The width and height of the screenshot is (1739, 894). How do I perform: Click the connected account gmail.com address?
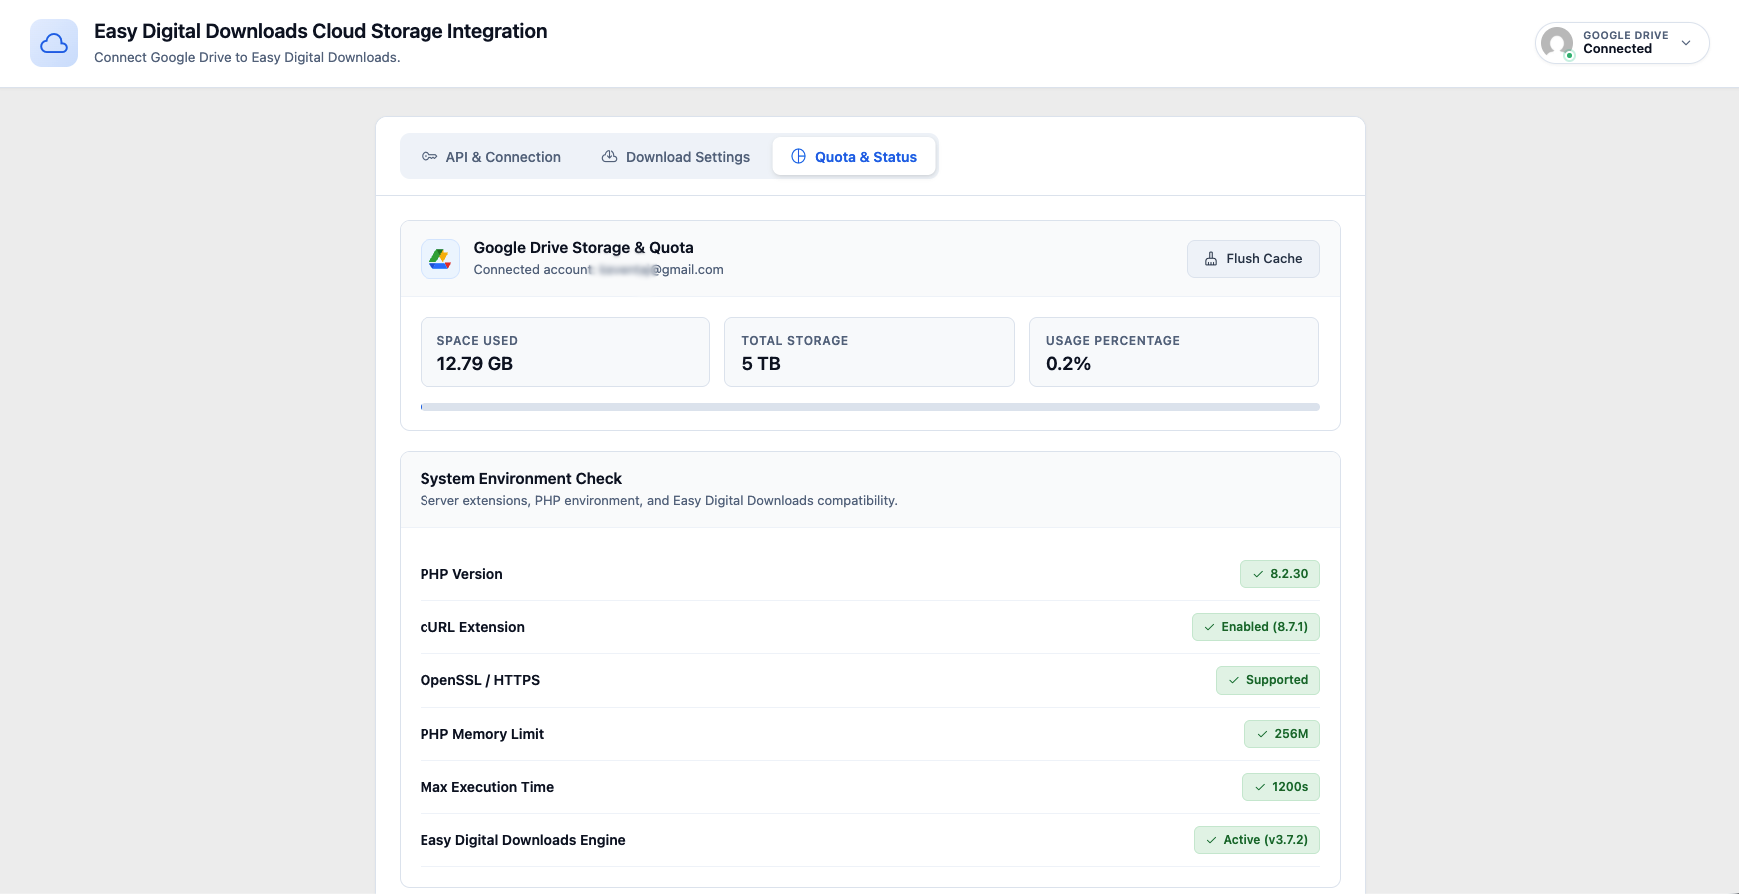tap(661, 270)
